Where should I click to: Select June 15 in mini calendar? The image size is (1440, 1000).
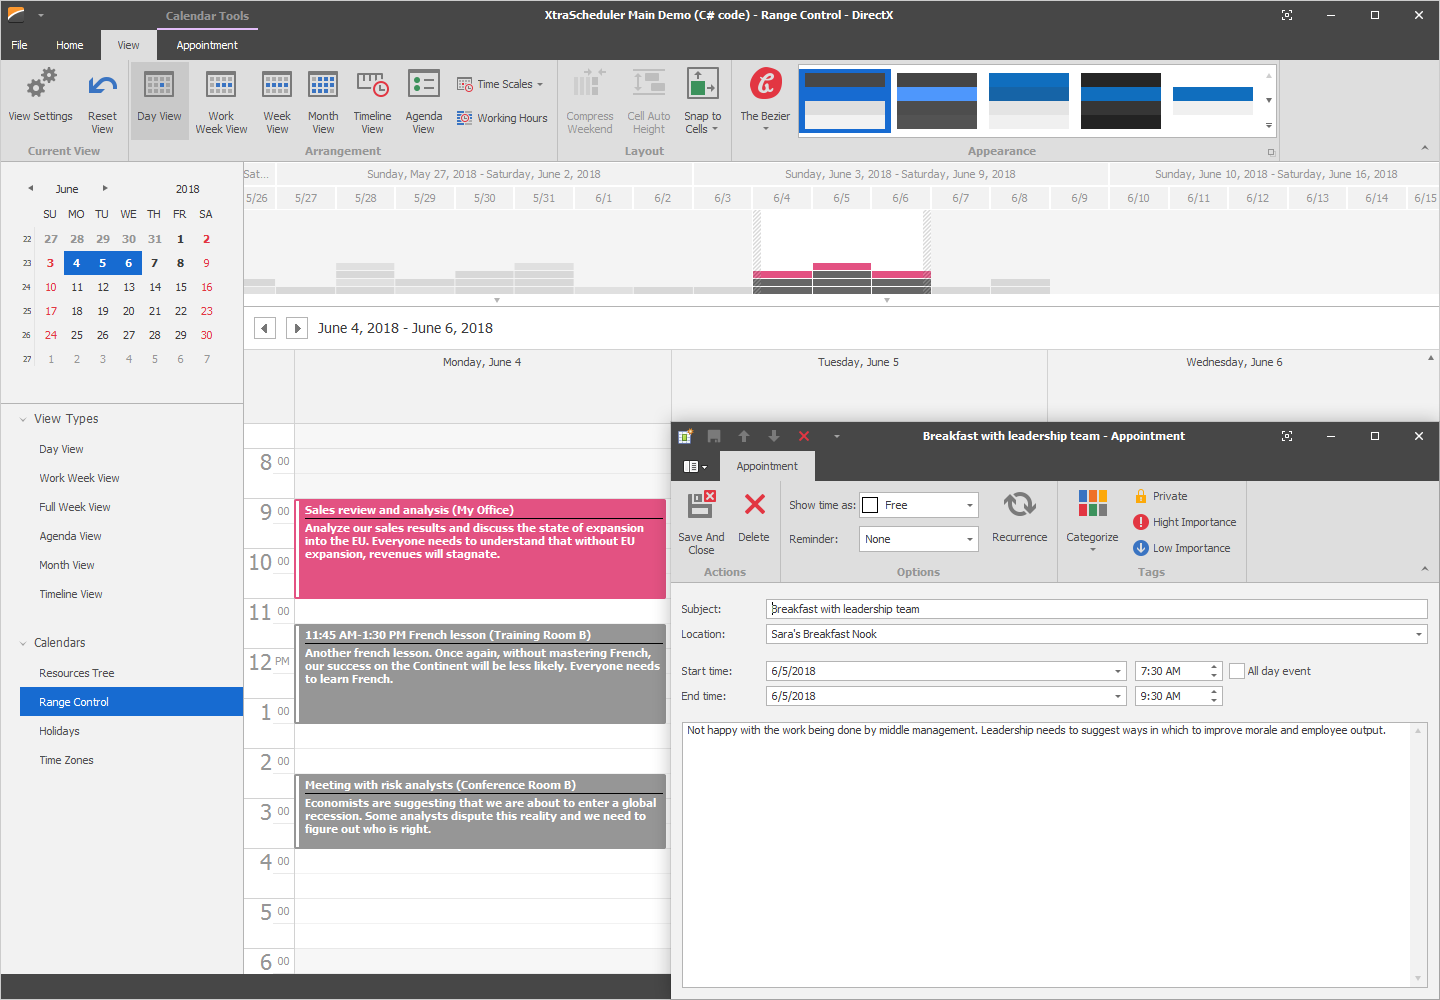181,287
